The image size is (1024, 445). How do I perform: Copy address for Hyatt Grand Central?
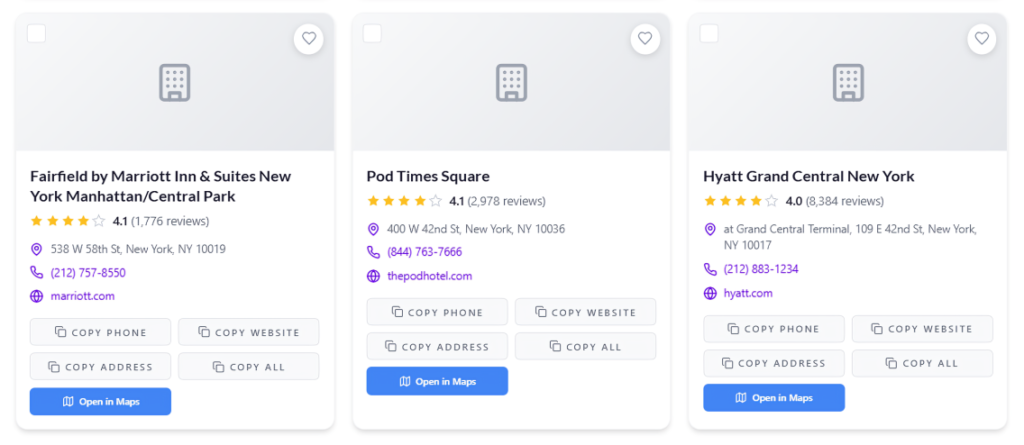click(774, 363)
